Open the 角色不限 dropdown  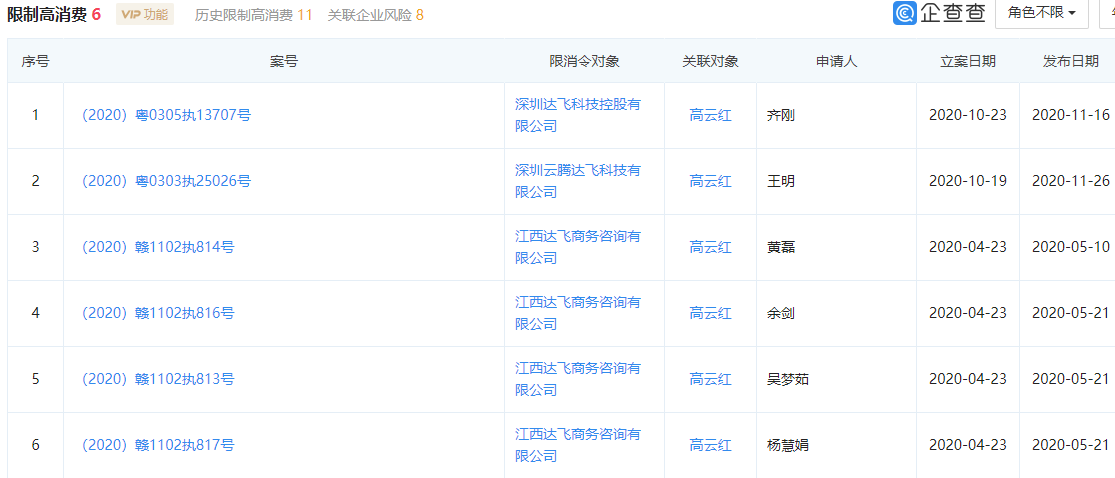click(1041, 13)
